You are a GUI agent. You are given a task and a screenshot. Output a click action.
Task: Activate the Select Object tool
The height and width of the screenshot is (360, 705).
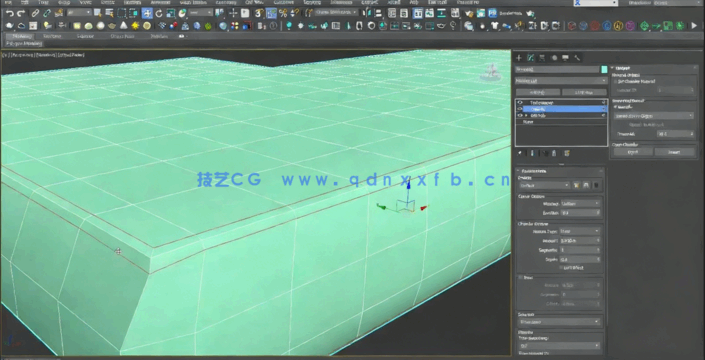tap(98, 13)
